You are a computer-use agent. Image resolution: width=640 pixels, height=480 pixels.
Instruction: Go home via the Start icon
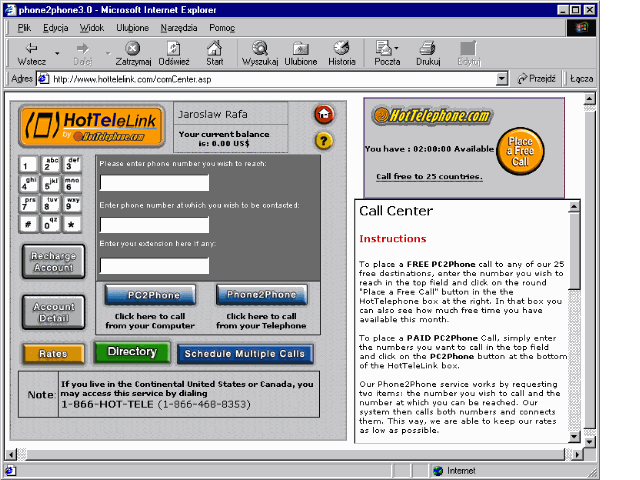(214, 49)
